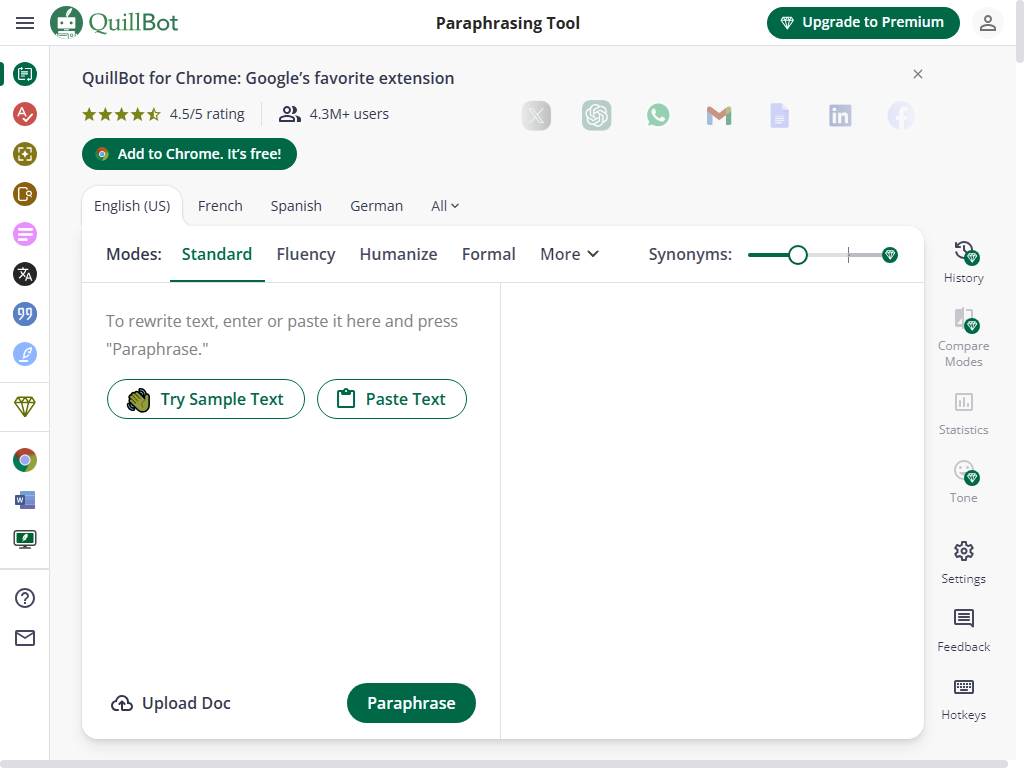Select the Humanize mode
Image resolution: width=1024 pixels, height=768 pixels.
coord(398,254)
